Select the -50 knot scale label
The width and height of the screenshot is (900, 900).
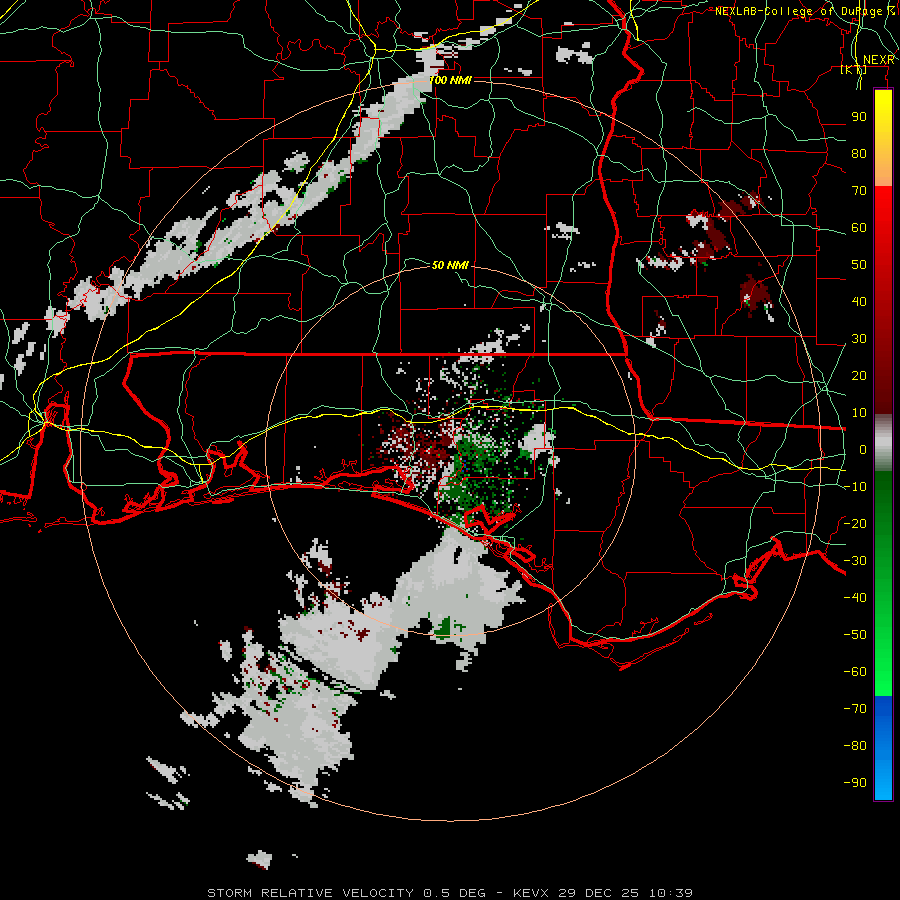855,634
